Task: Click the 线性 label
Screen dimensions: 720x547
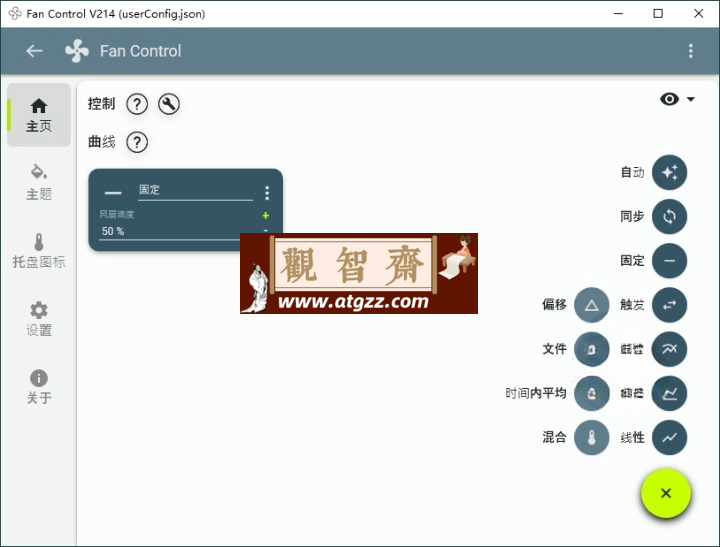Action: pos(632,437)
